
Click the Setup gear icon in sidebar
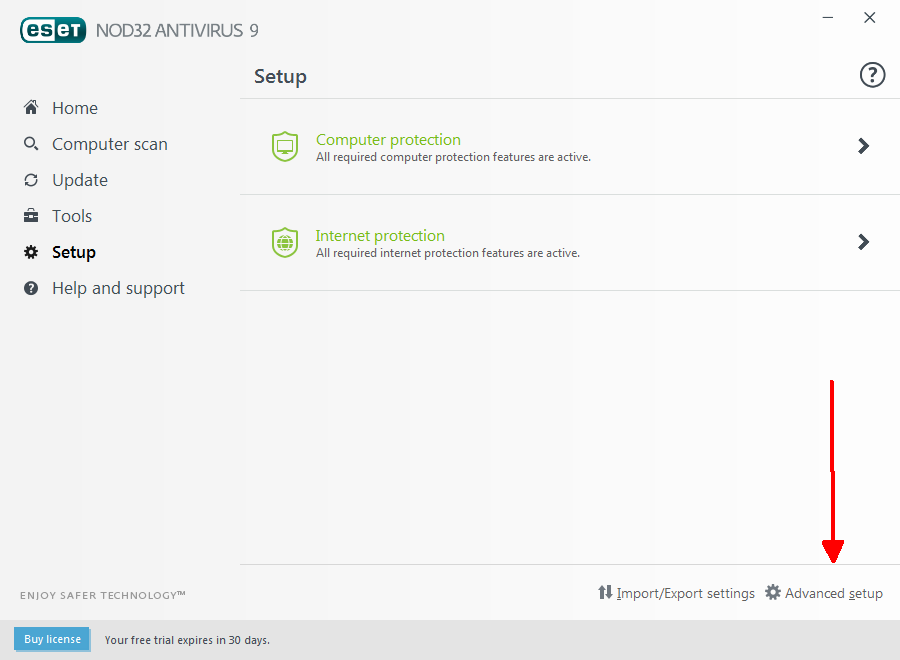[x=31, y=252]
